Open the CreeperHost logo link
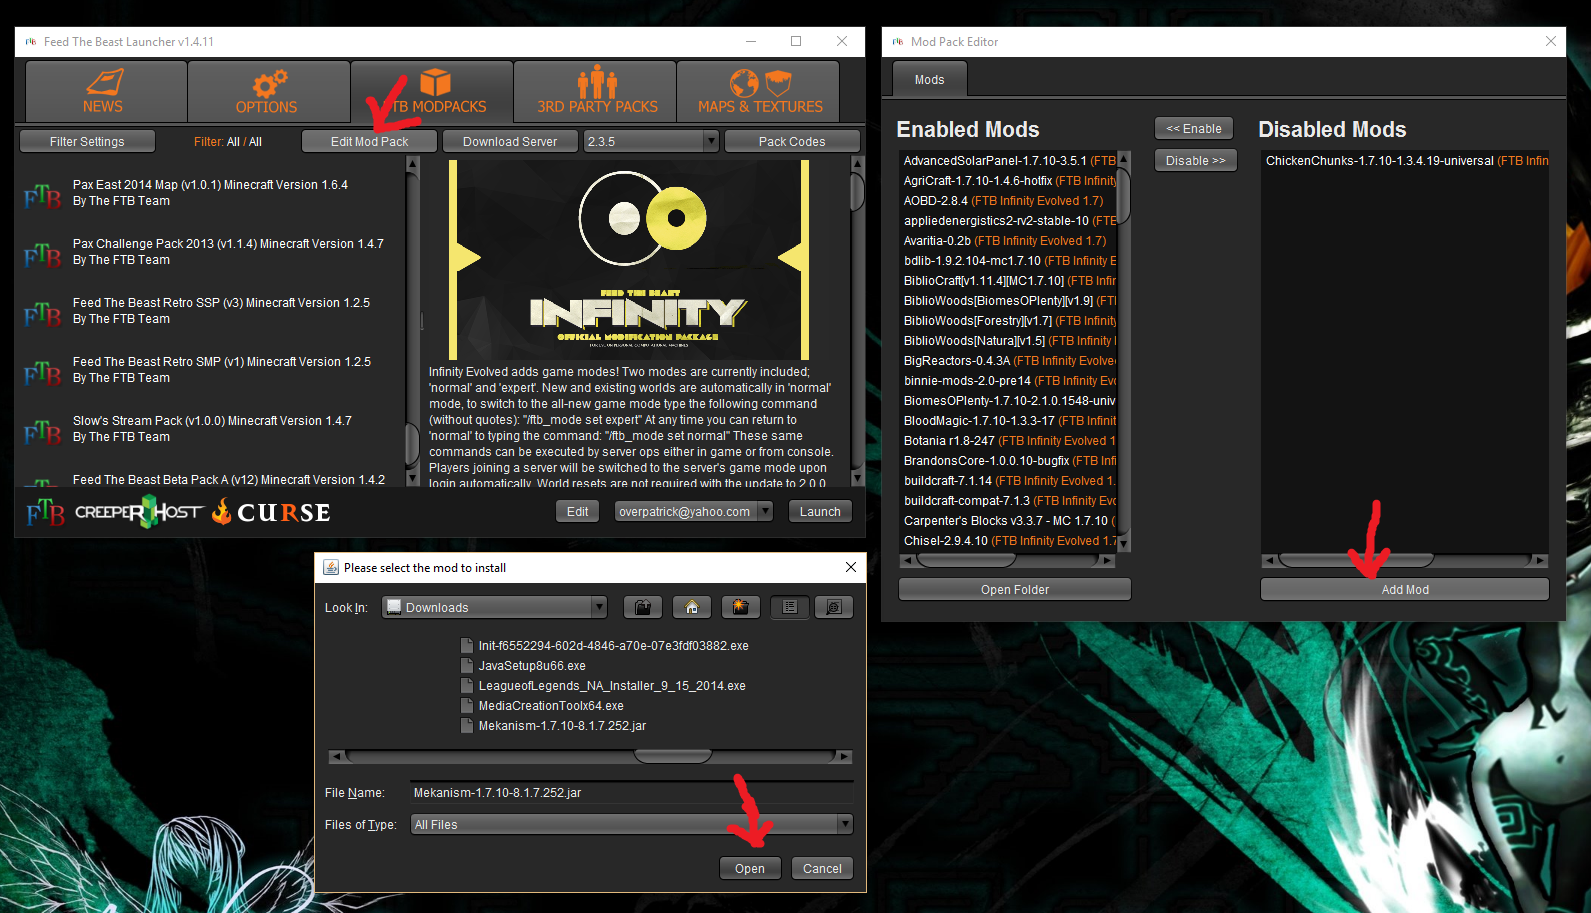The height and width of the screenshot is (913, 1591). pyautogui.click(x=138, y=512)
